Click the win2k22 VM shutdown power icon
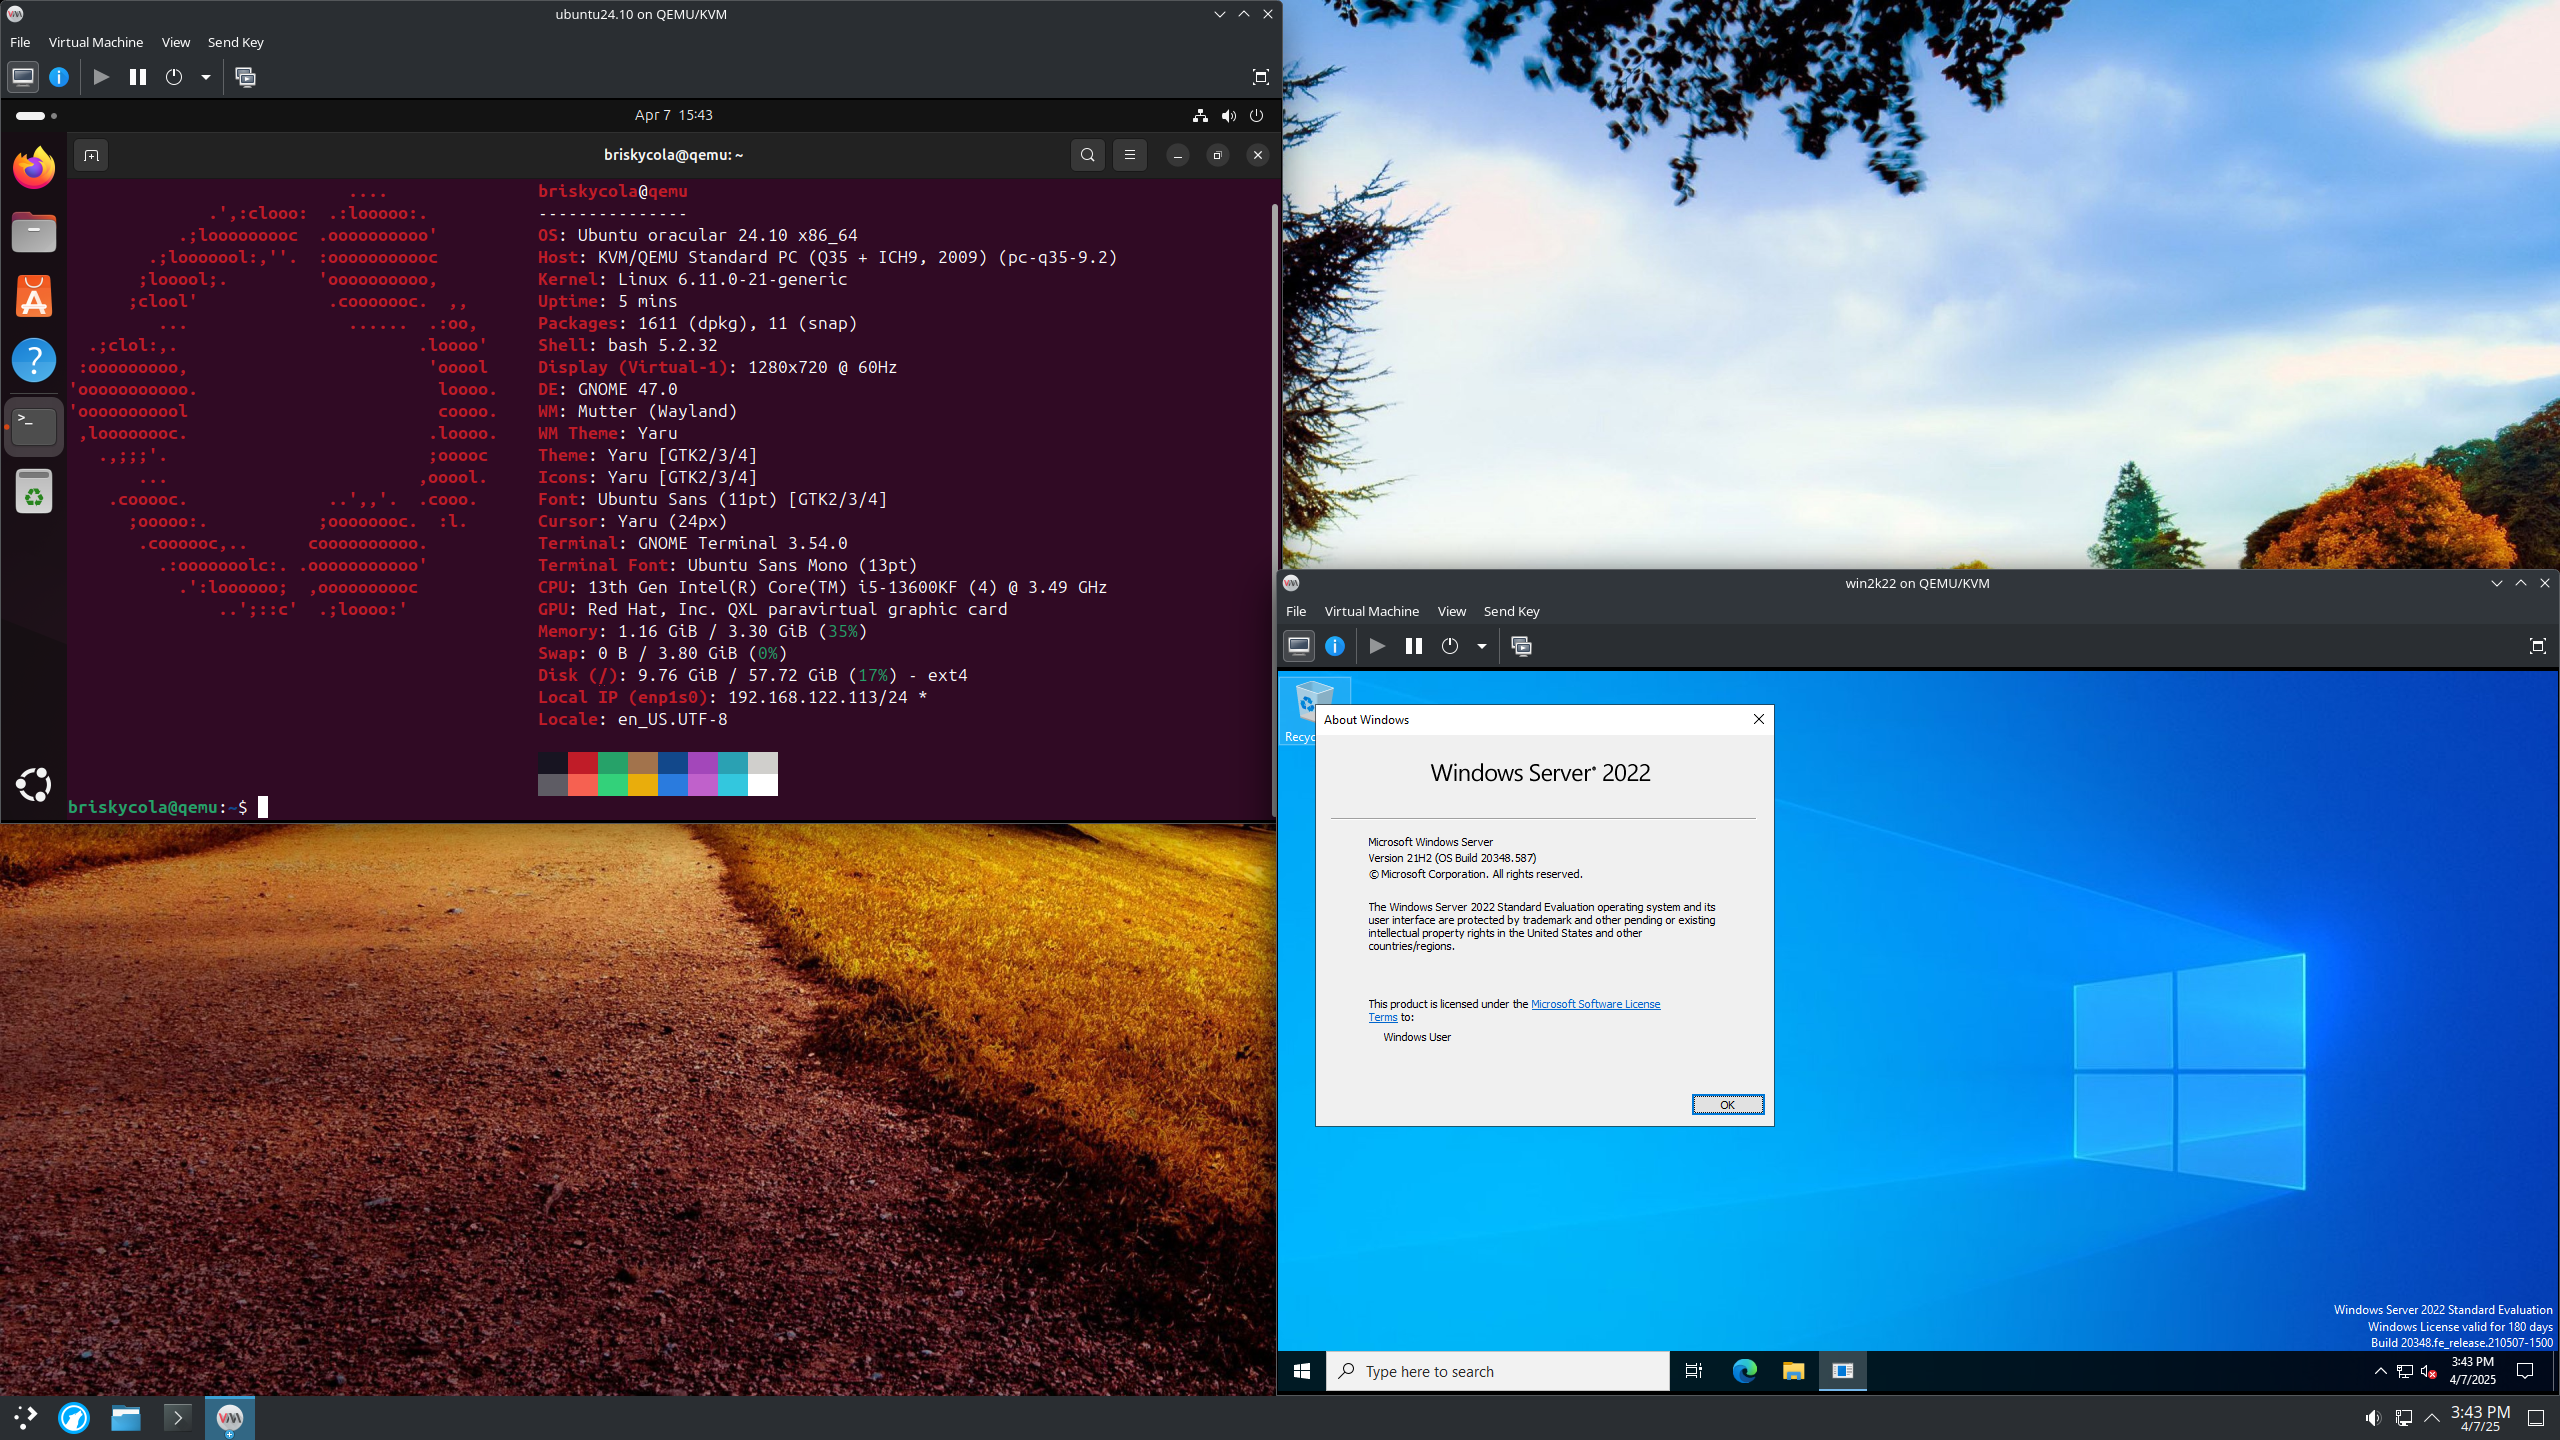 1450,646
